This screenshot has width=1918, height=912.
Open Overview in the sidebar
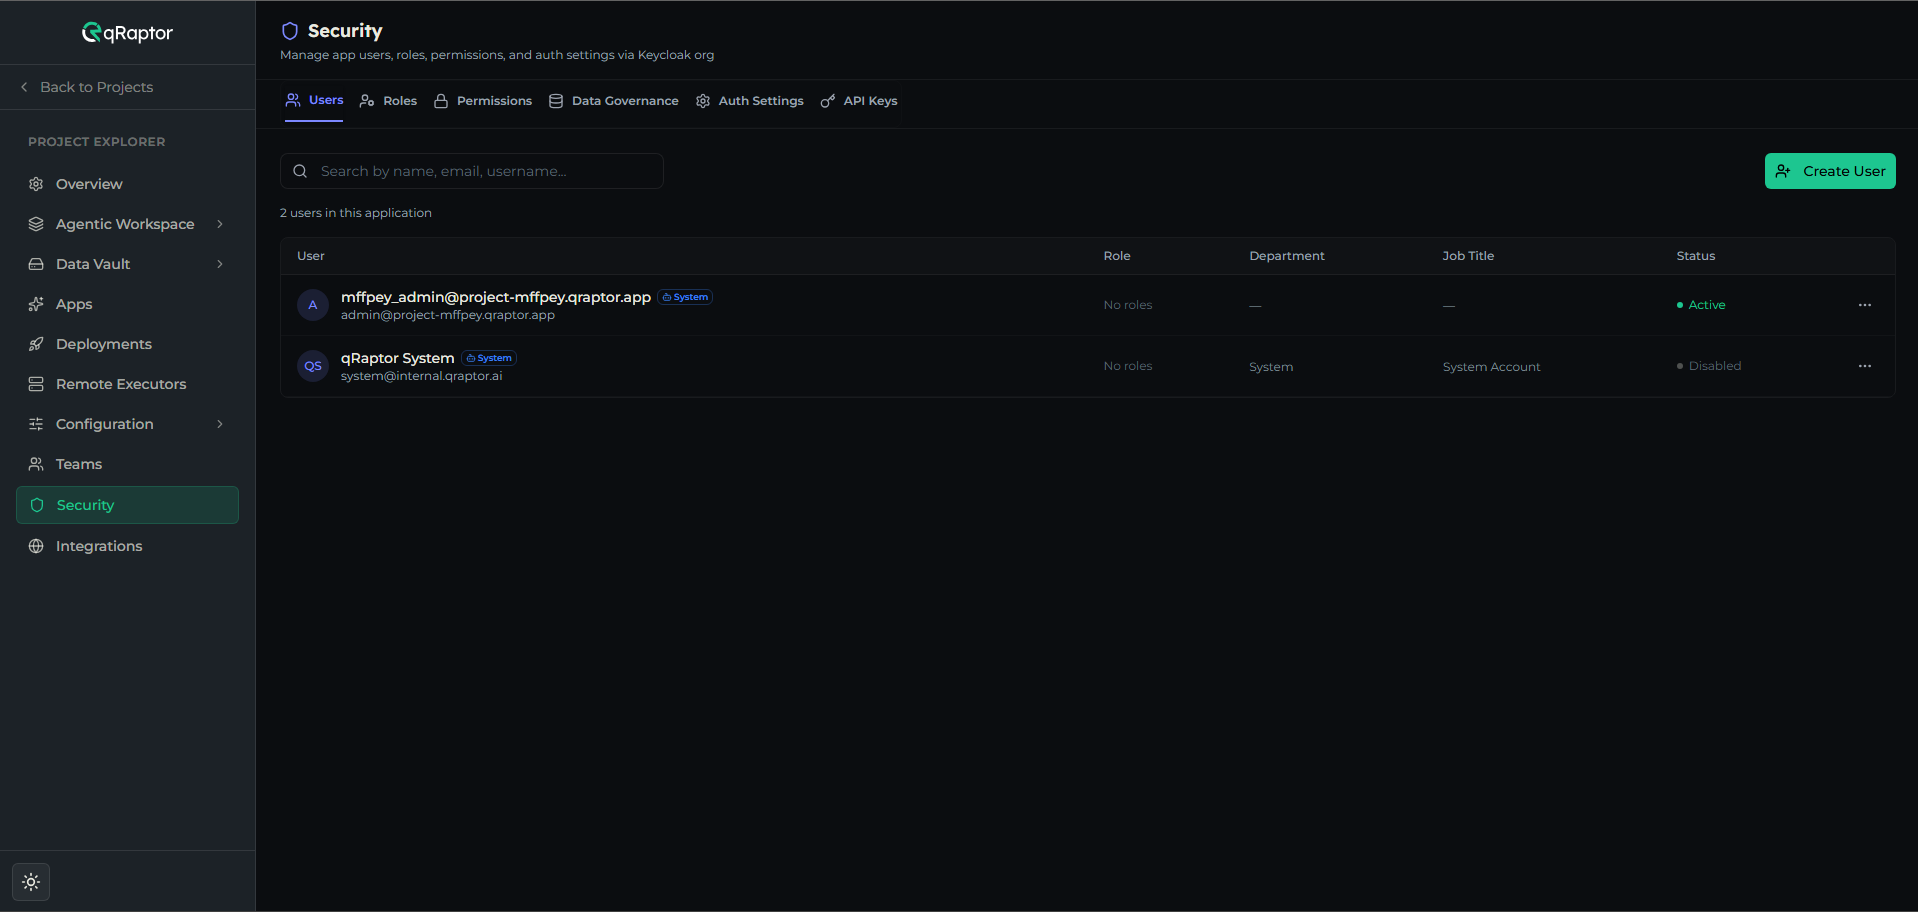(x=127, y=184)
